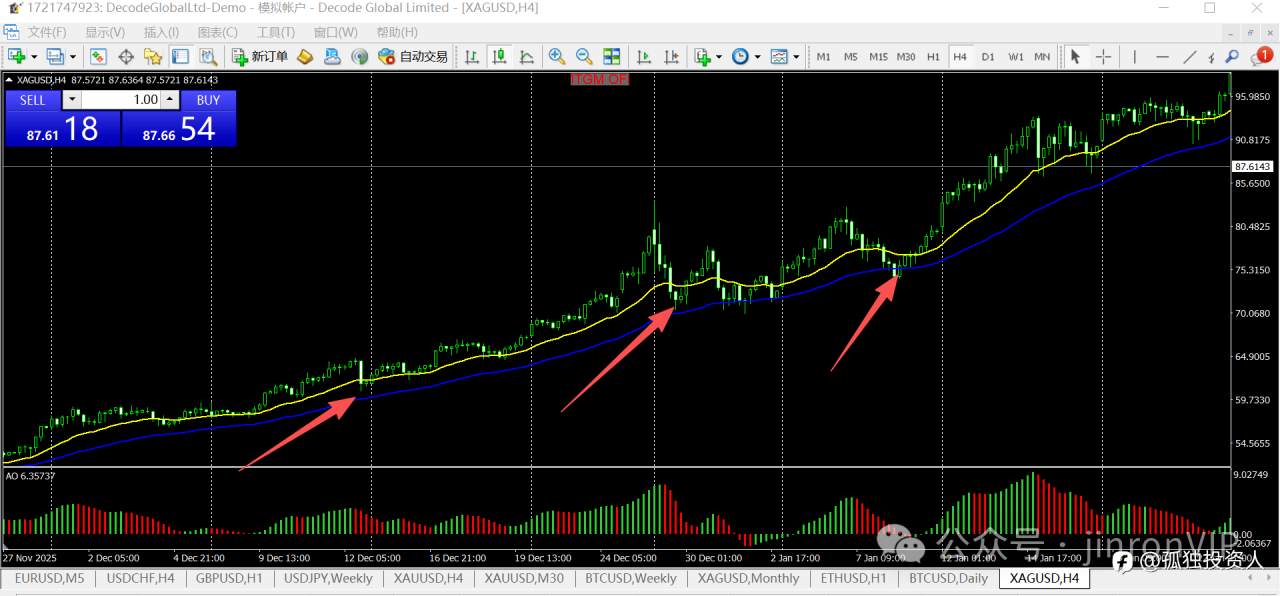
Task: Toggle the Terminal panel icon
Action: 180,57
